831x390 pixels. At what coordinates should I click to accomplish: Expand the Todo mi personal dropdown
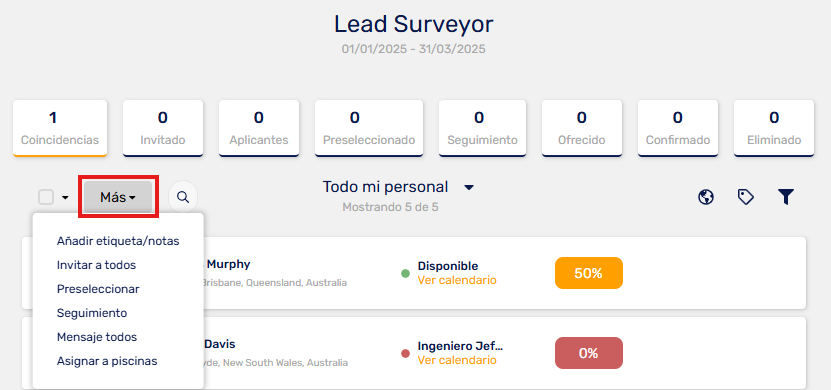pos(468,188)
